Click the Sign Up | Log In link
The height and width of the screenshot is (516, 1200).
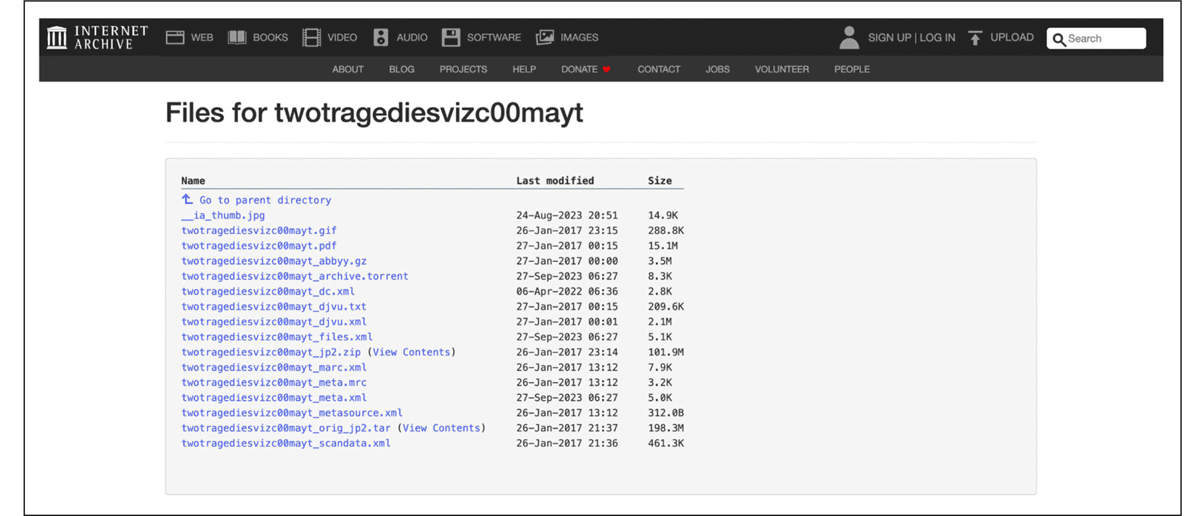coord(911,38)
